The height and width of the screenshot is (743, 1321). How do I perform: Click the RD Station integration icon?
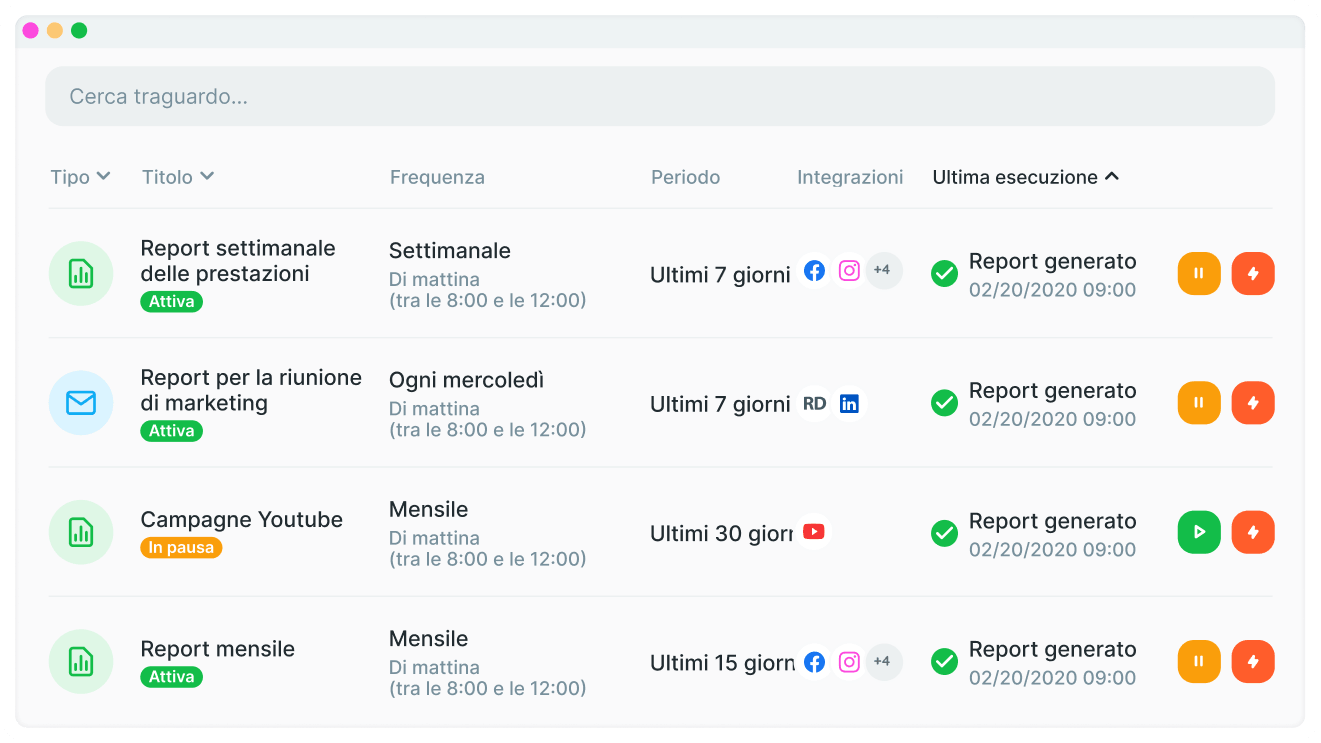pyautogui.click(x=814, y=404)
